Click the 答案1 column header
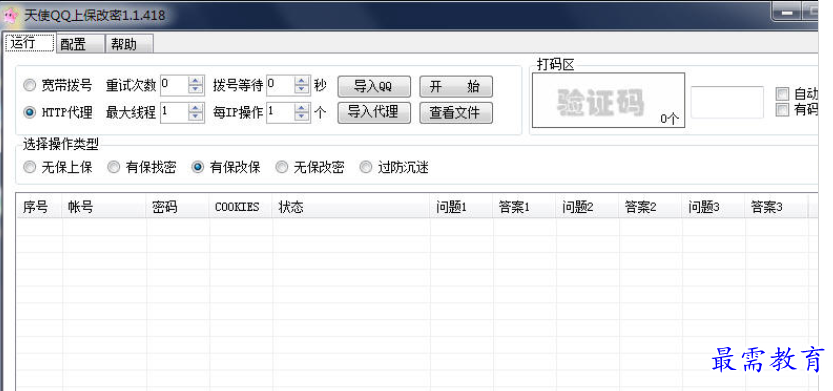Screen dimensions: 833x391 (x=524, y=207)
